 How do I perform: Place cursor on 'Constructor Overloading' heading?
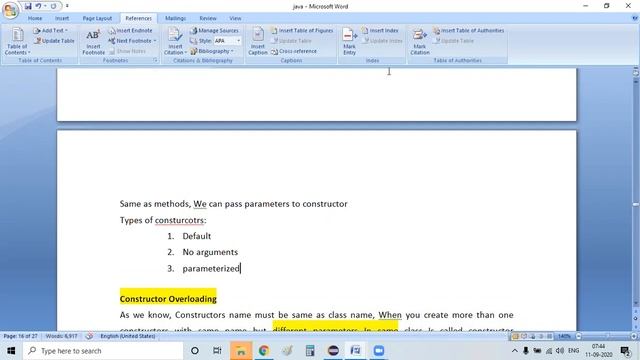coord(168,299)
